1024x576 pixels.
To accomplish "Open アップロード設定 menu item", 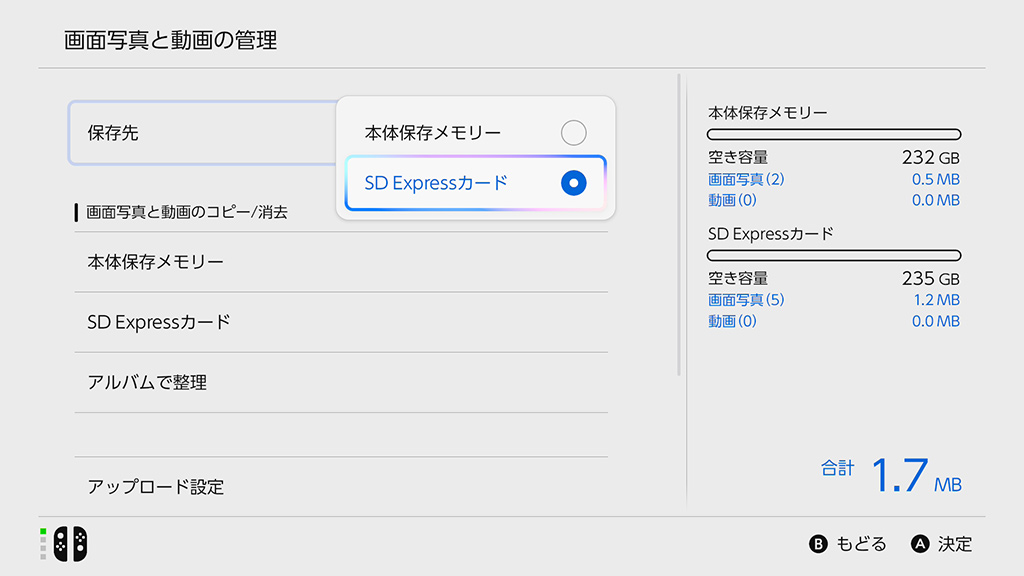I will tap(340, 487).
